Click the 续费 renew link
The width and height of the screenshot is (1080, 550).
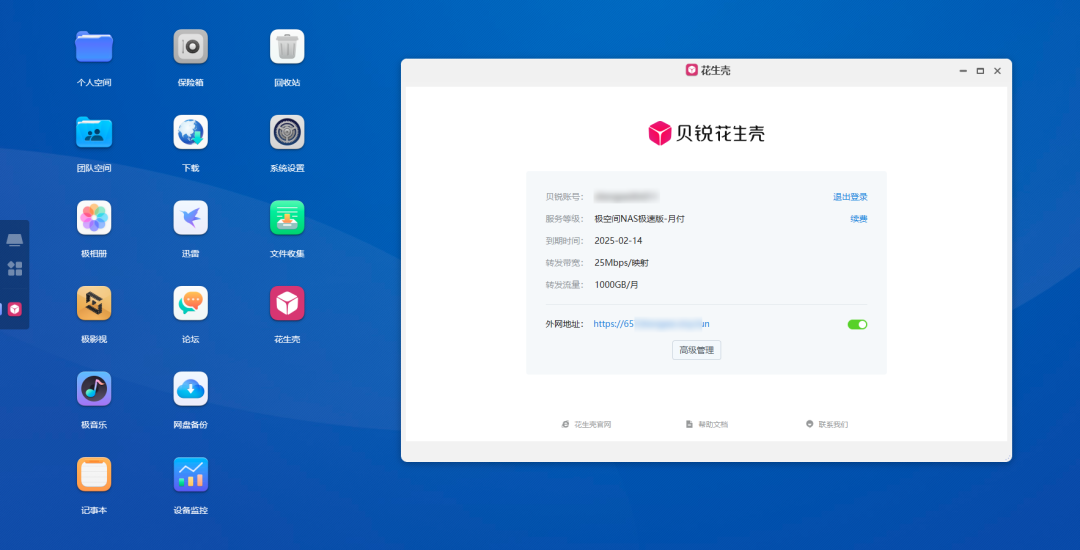tap(858, 219)
